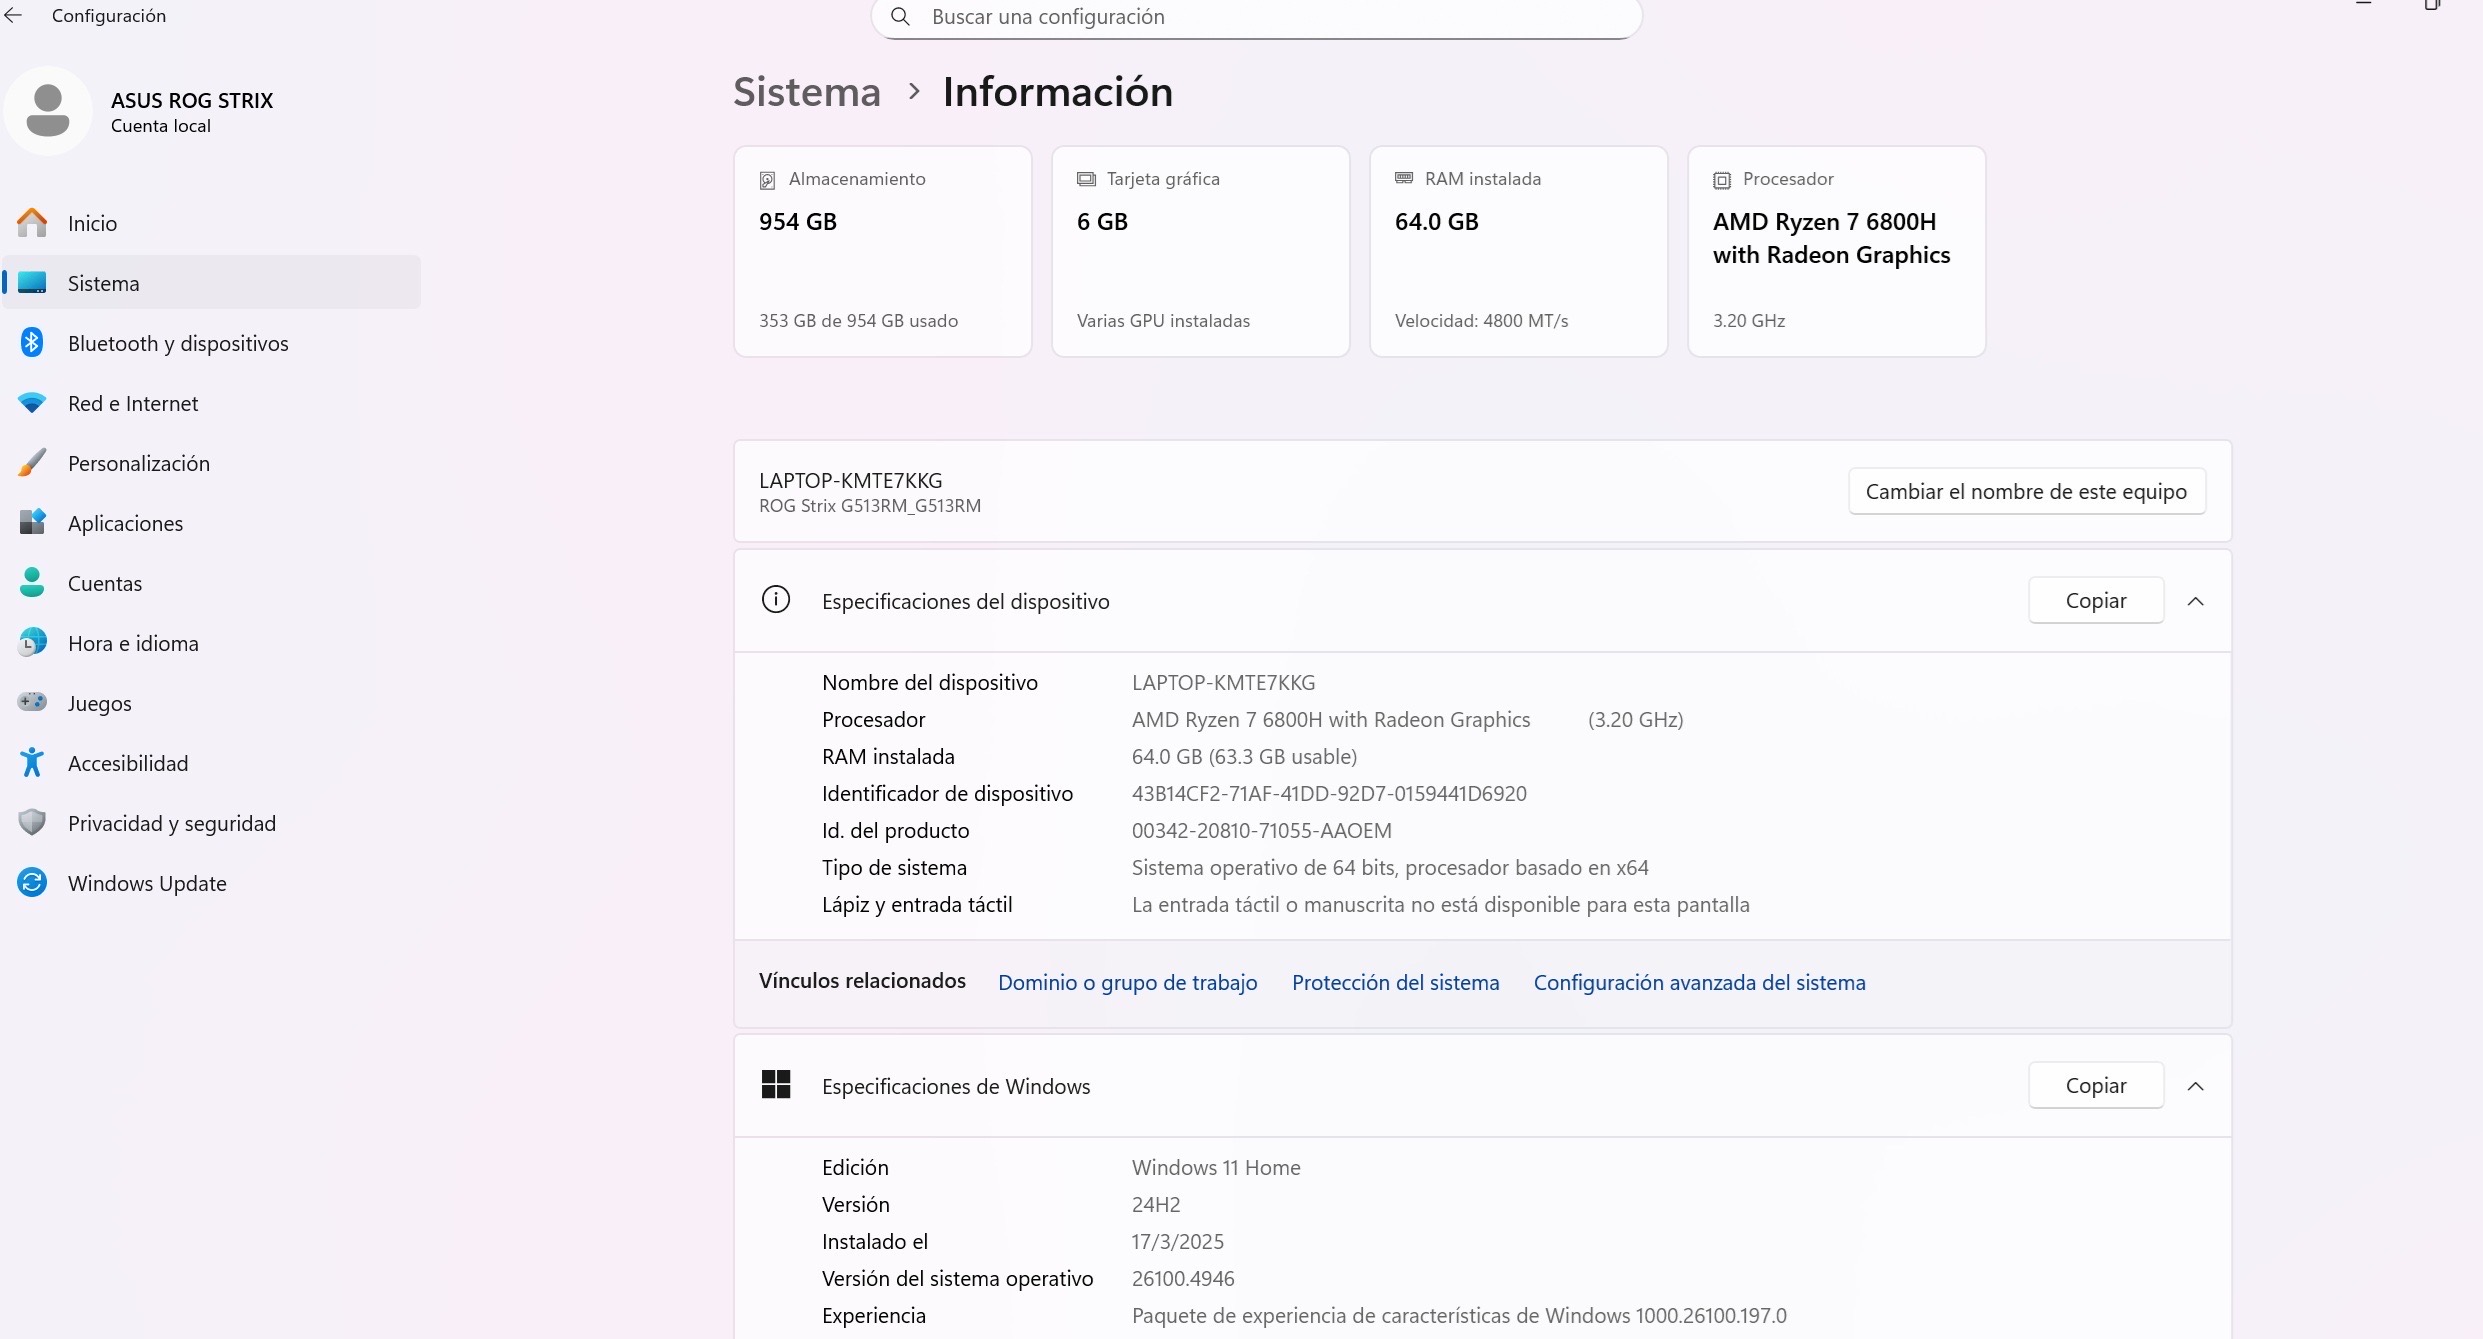Select Hora e idioma in the sidebar
This screenshot has height=1339, width=2483.
pos(212,643)
